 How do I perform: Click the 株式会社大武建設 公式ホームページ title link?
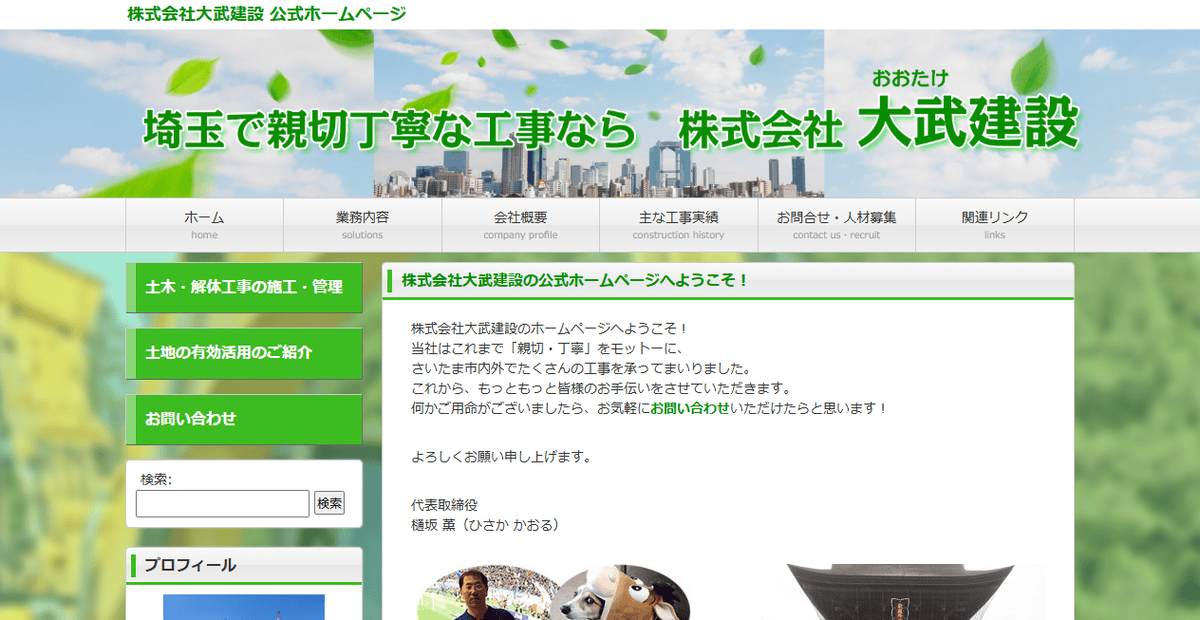pyautogui.click(x=264, y=14)
